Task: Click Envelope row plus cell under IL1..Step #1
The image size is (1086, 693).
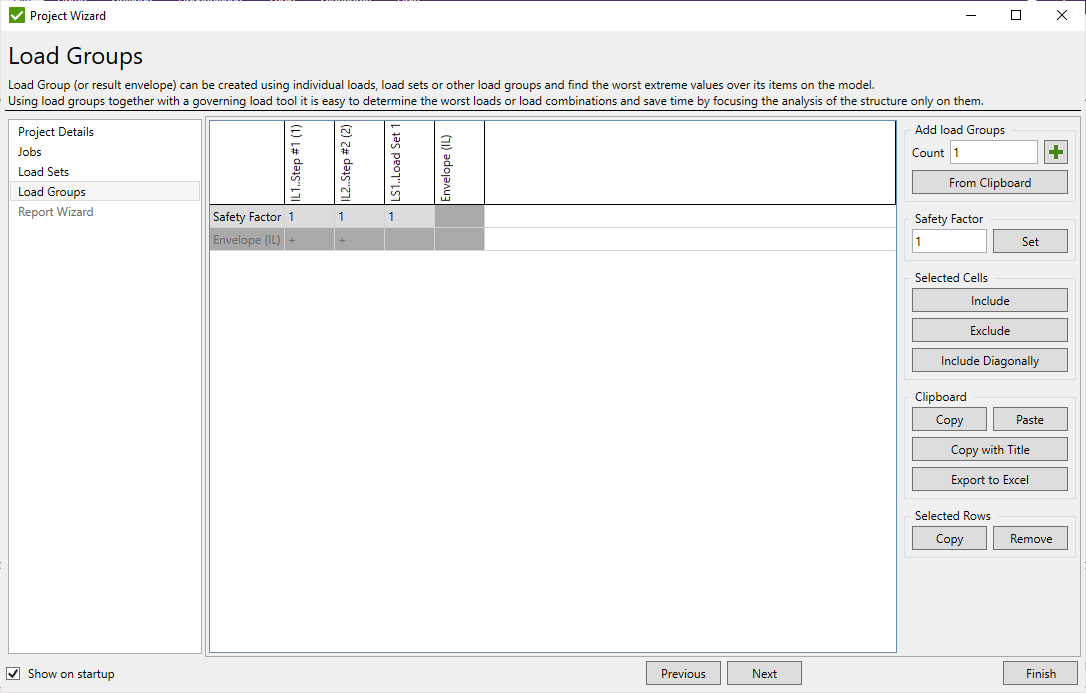Action: click(x=310, y=240)
